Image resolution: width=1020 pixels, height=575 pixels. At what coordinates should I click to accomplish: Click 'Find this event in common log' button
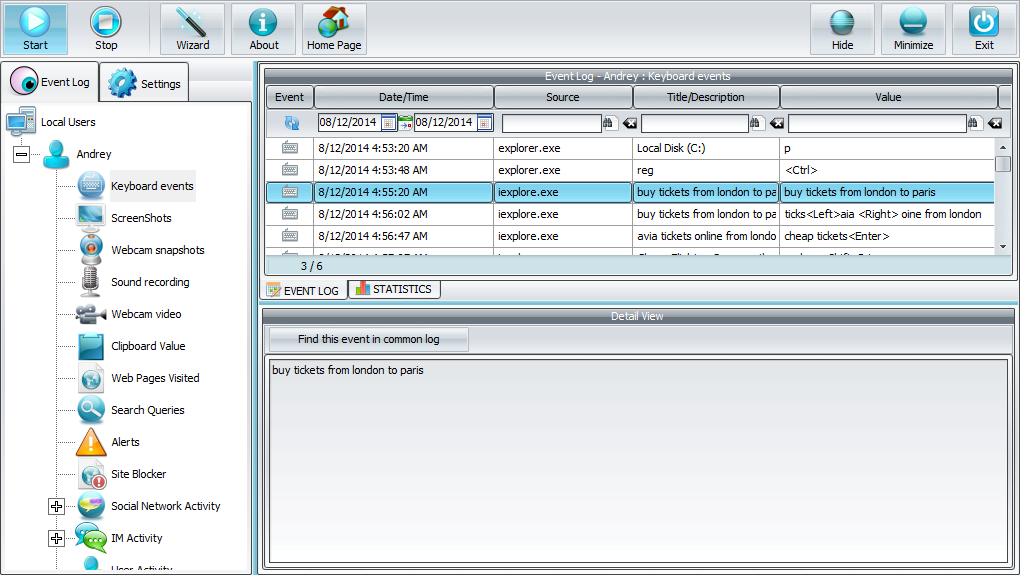pyautogui.click(x=369, y=339)
